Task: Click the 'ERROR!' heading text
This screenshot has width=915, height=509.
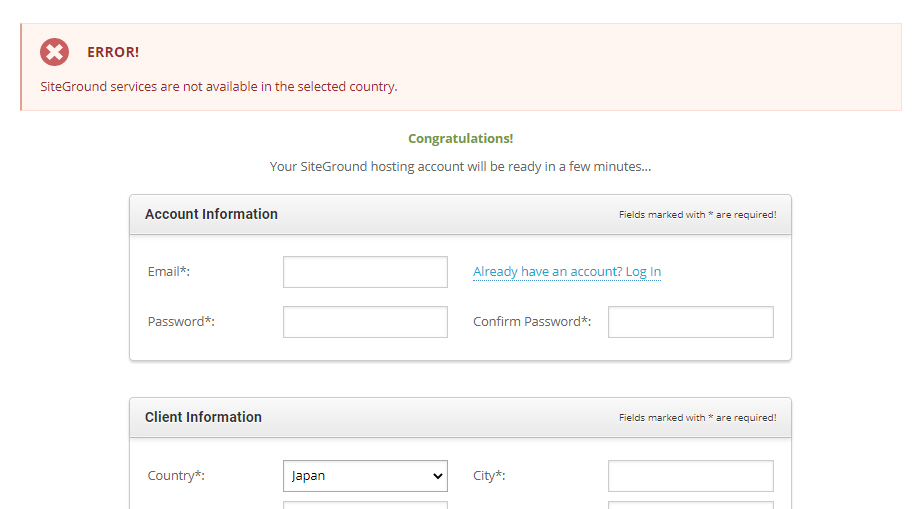Action: tap(113, 52)
